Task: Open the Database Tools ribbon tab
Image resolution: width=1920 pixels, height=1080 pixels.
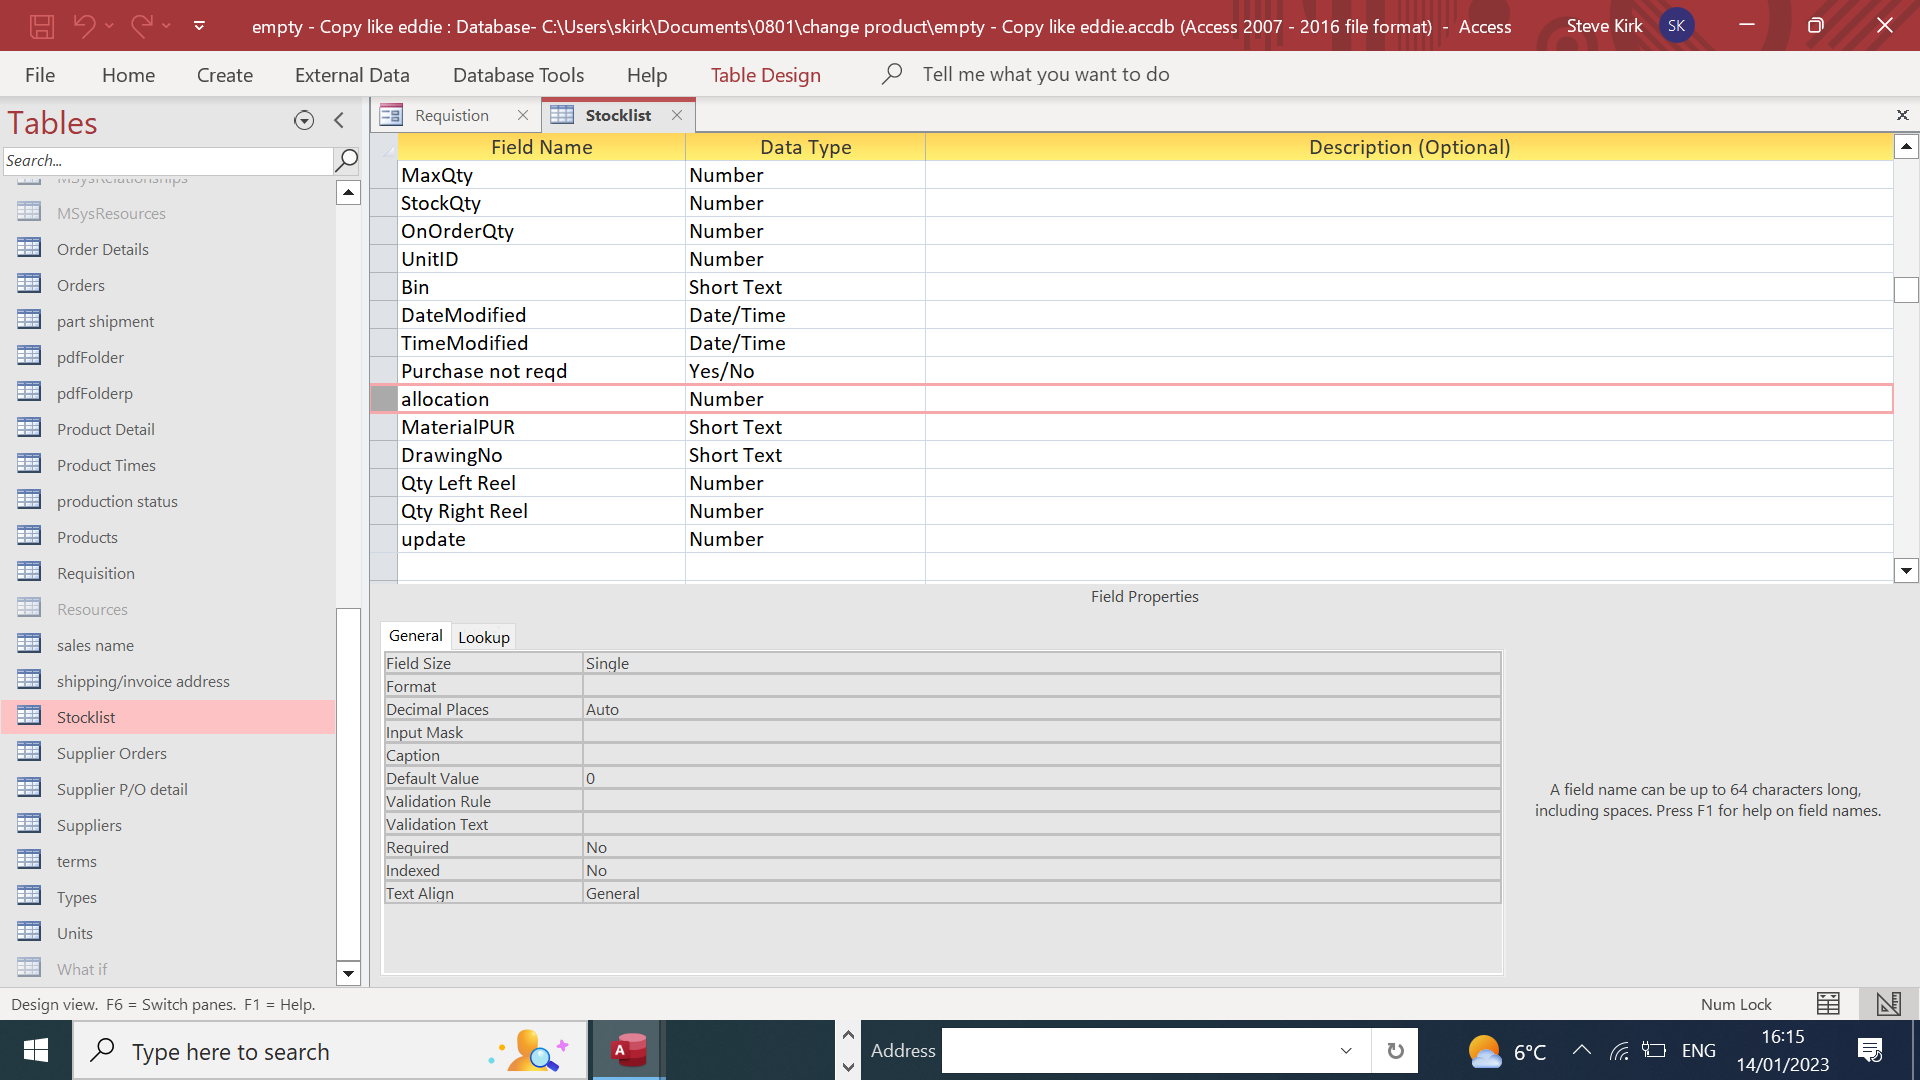Action: (518, 75)
